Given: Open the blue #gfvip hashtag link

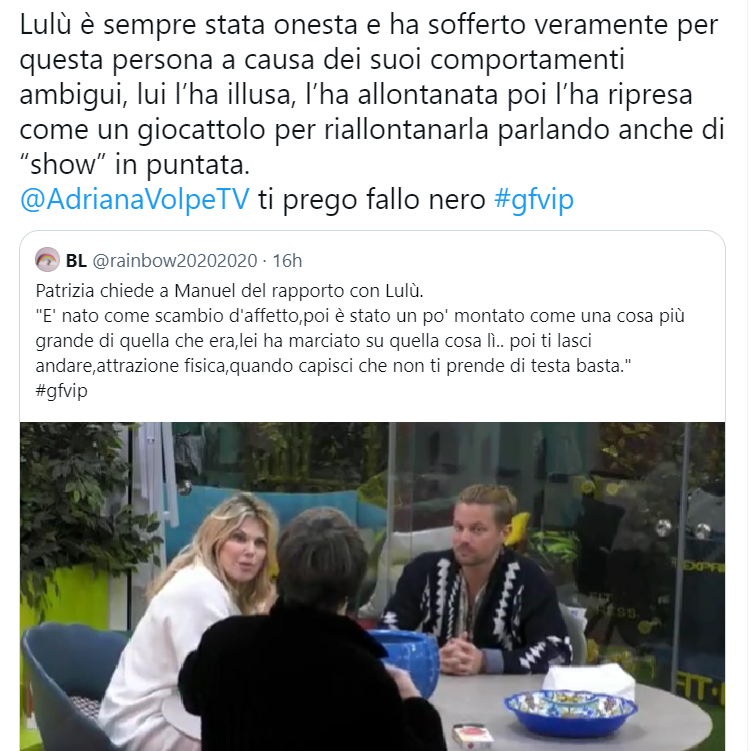Looking at the screenshot, I should 534,199.
